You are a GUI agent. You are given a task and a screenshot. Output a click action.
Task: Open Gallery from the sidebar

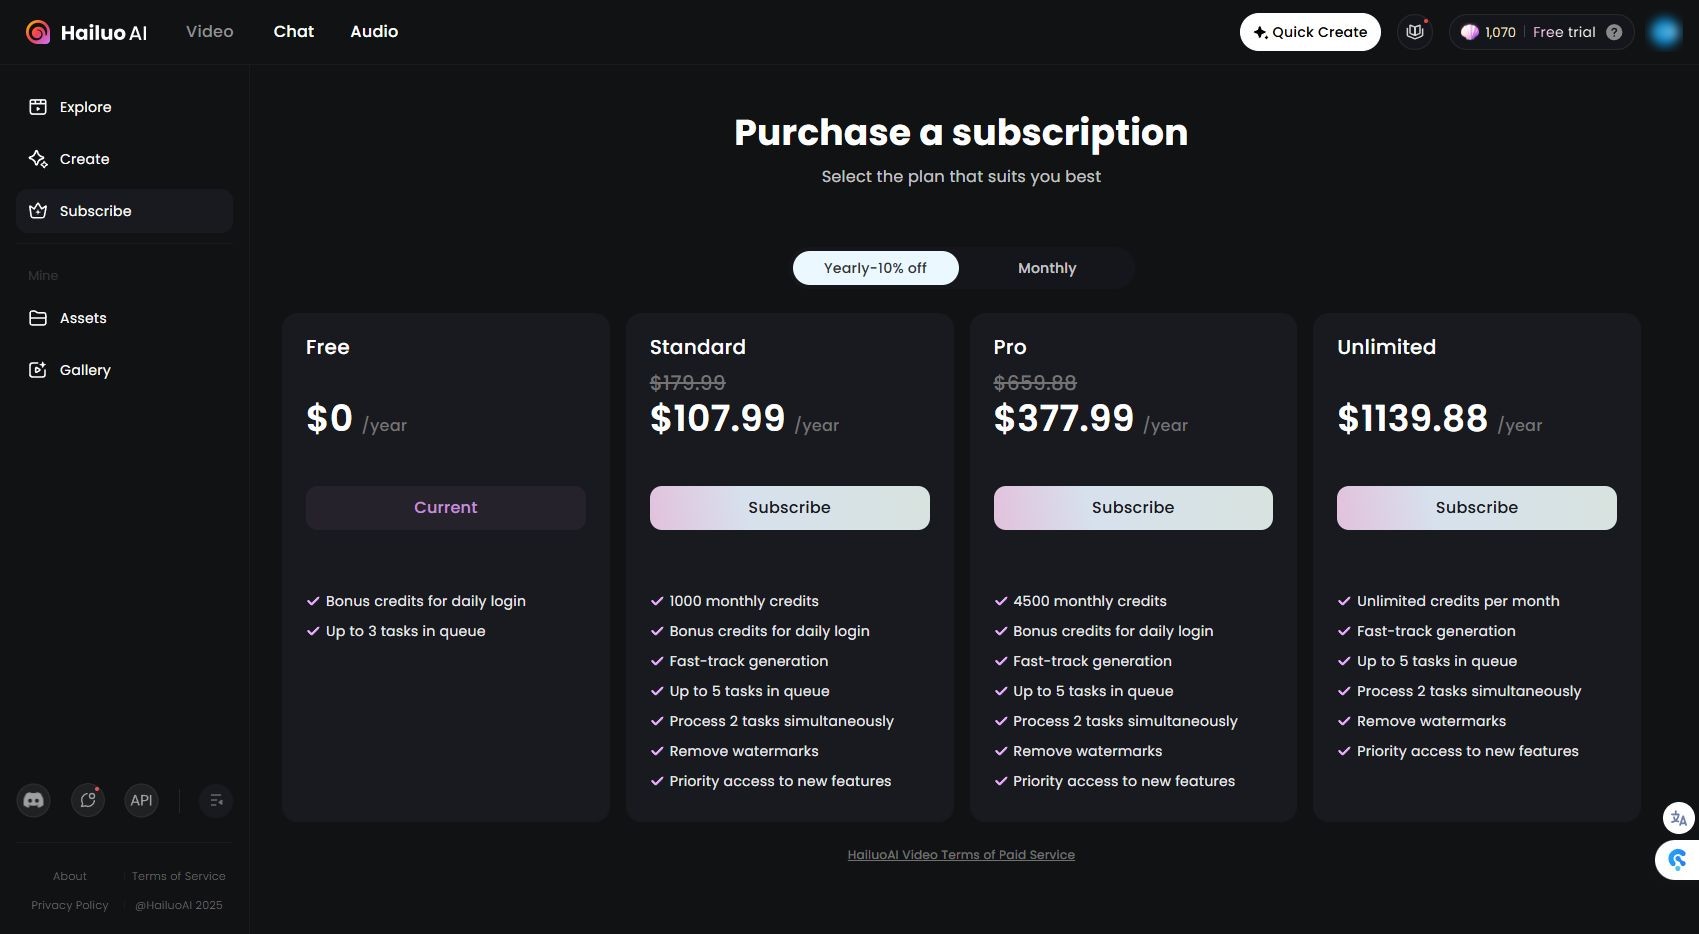[x=85, y=370]
